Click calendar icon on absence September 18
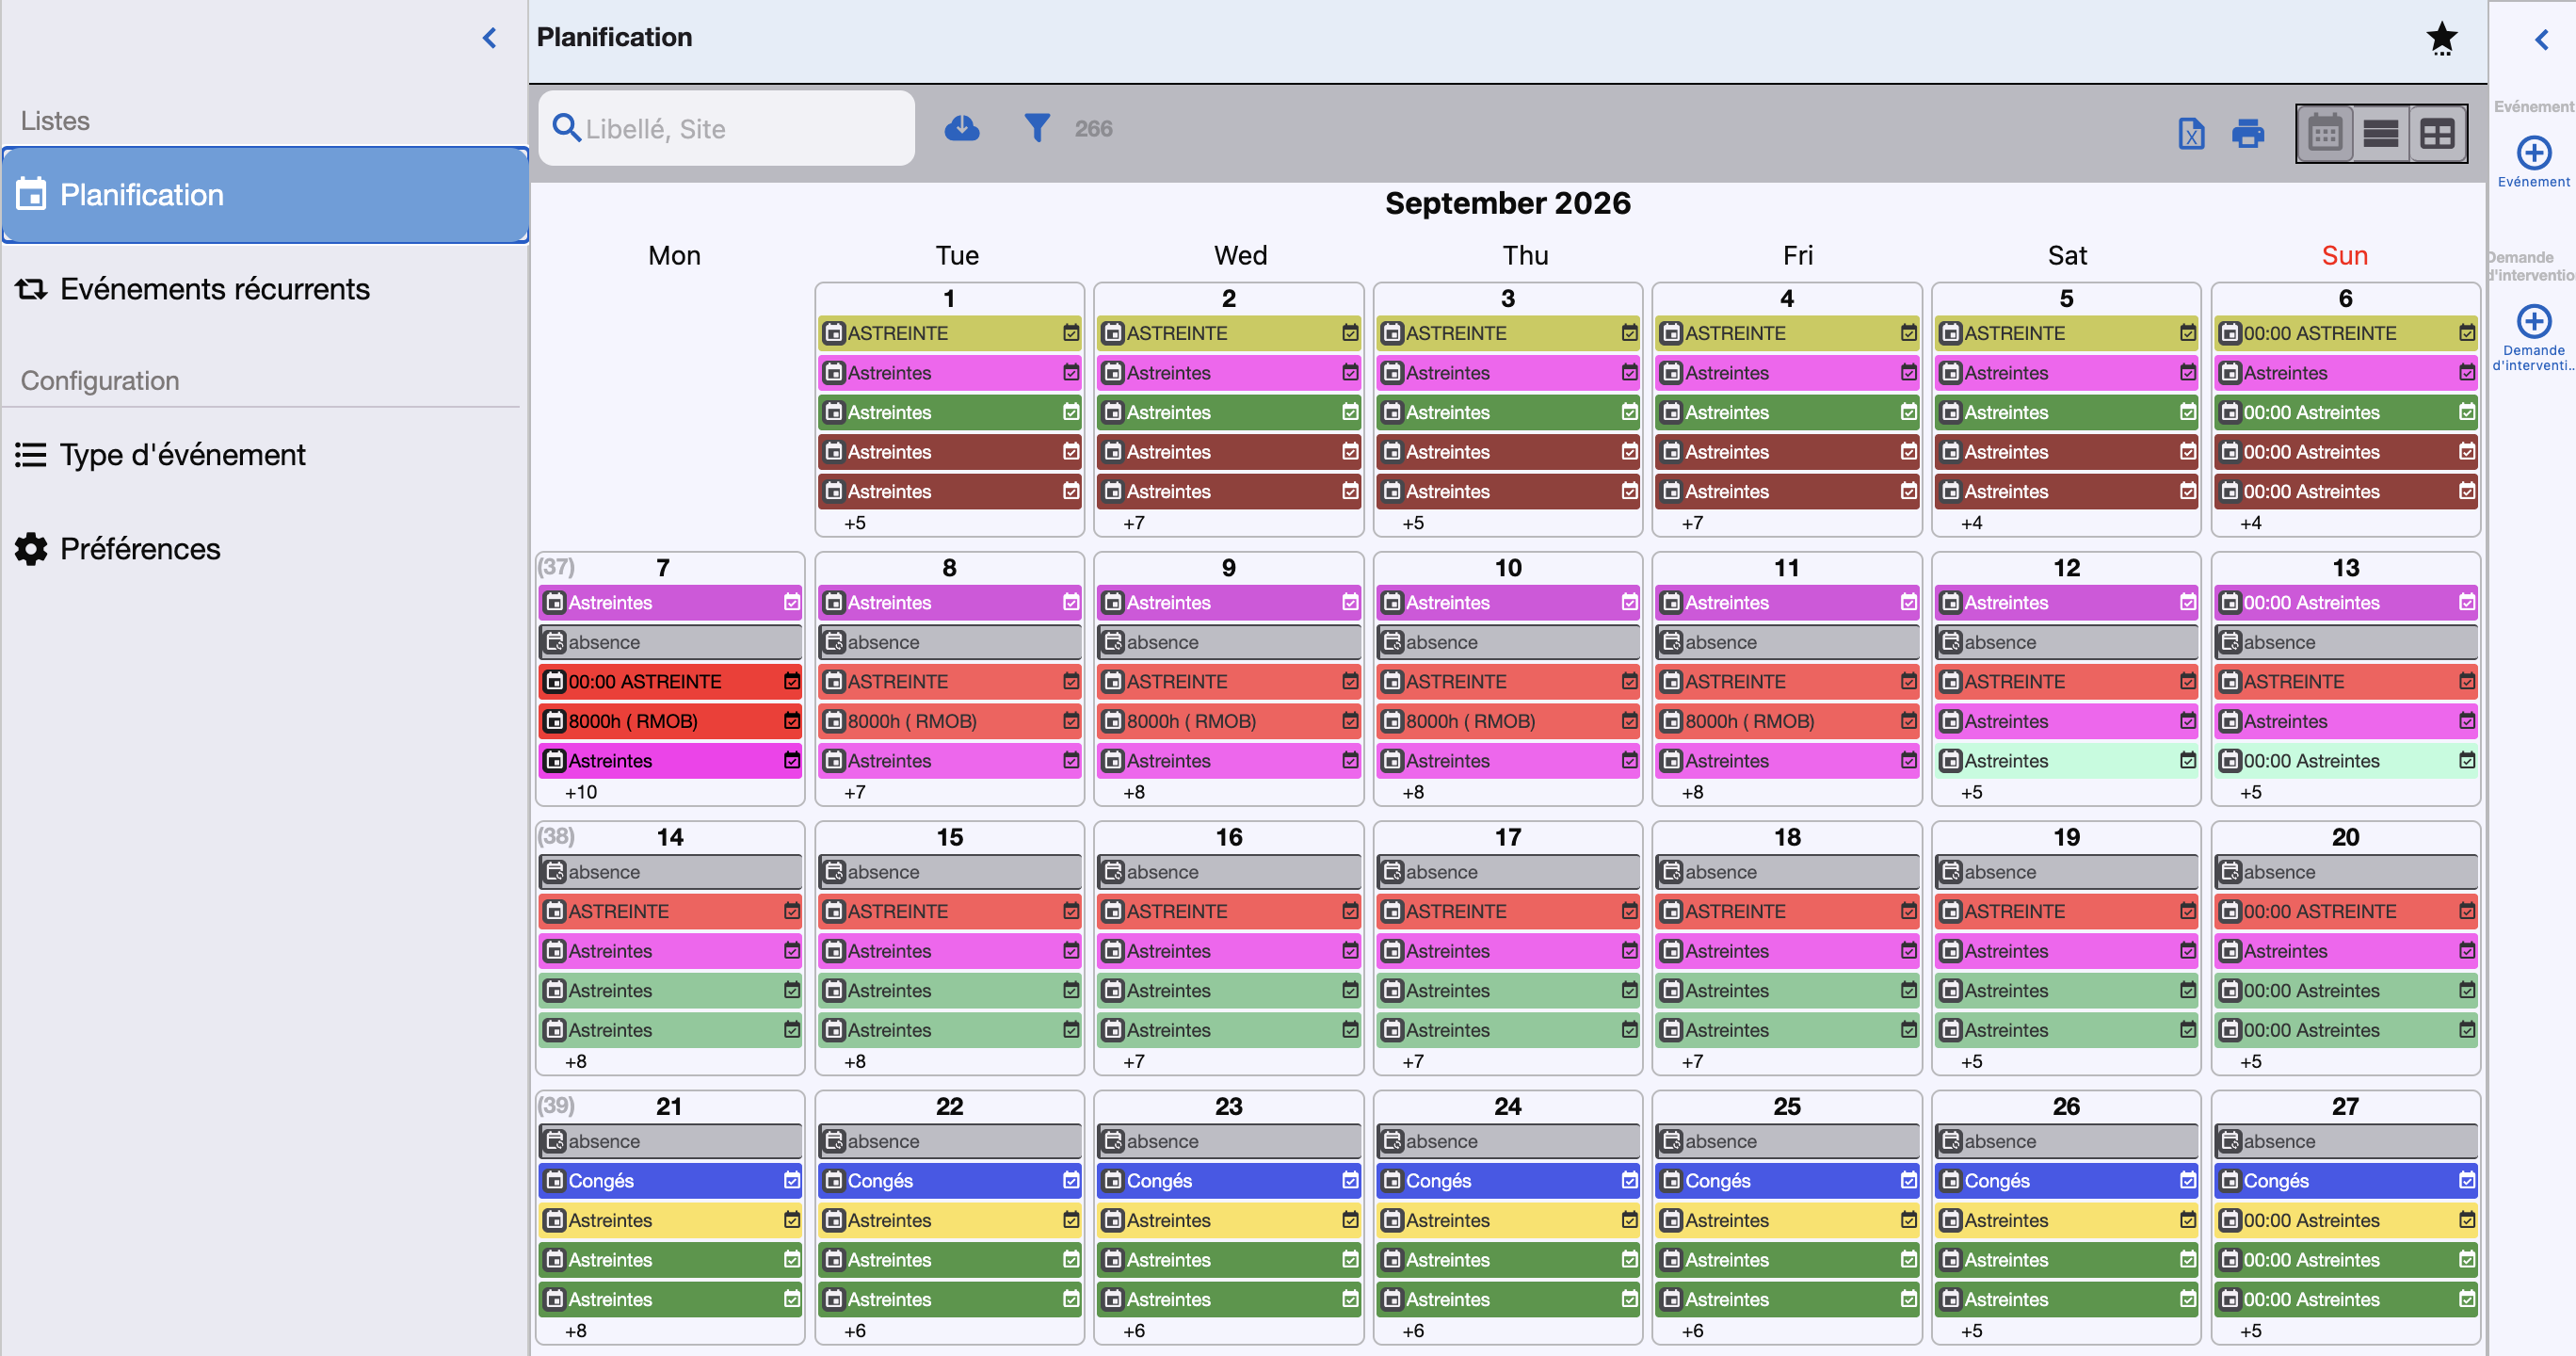 (x=1671, y=872)
